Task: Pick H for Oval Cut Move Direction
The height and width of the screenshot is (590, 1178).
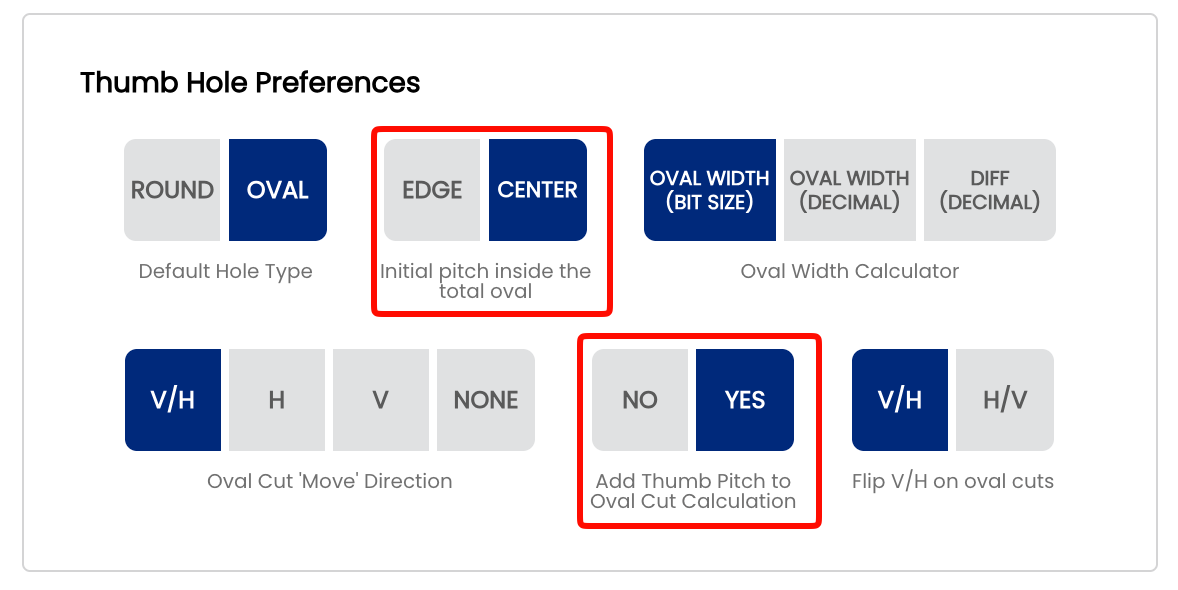Action: coord(277,400)
